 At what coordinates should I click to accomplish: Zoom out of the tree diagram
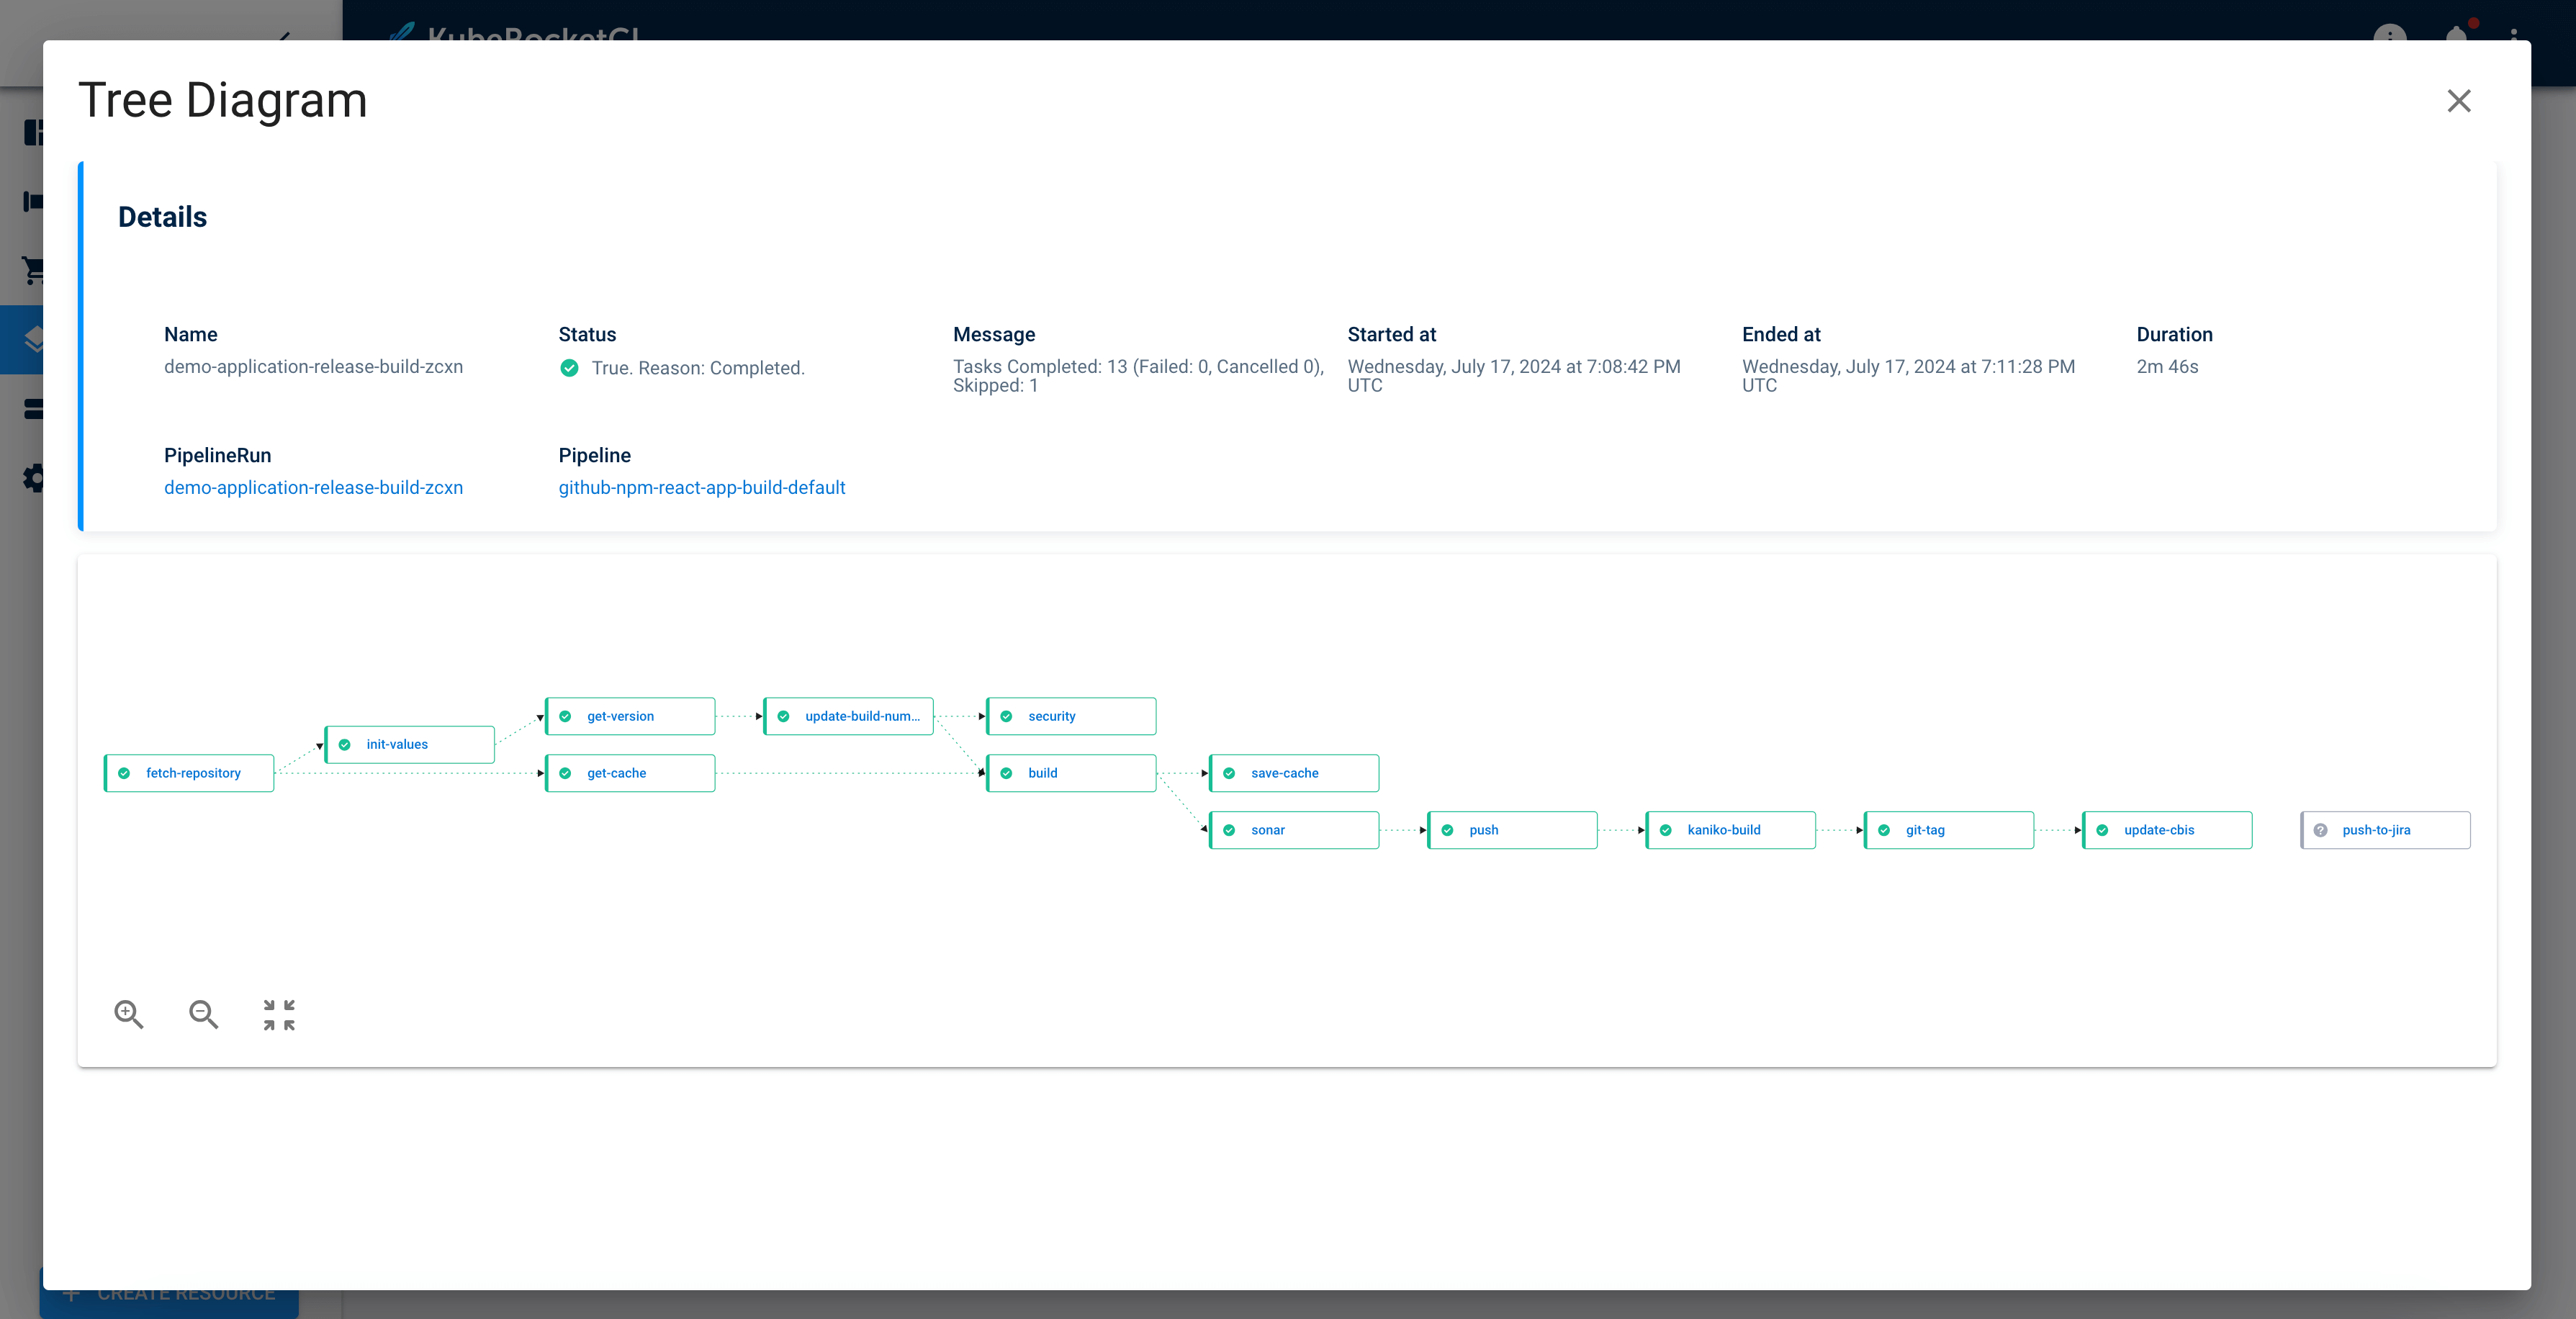tap(204, 1014)
